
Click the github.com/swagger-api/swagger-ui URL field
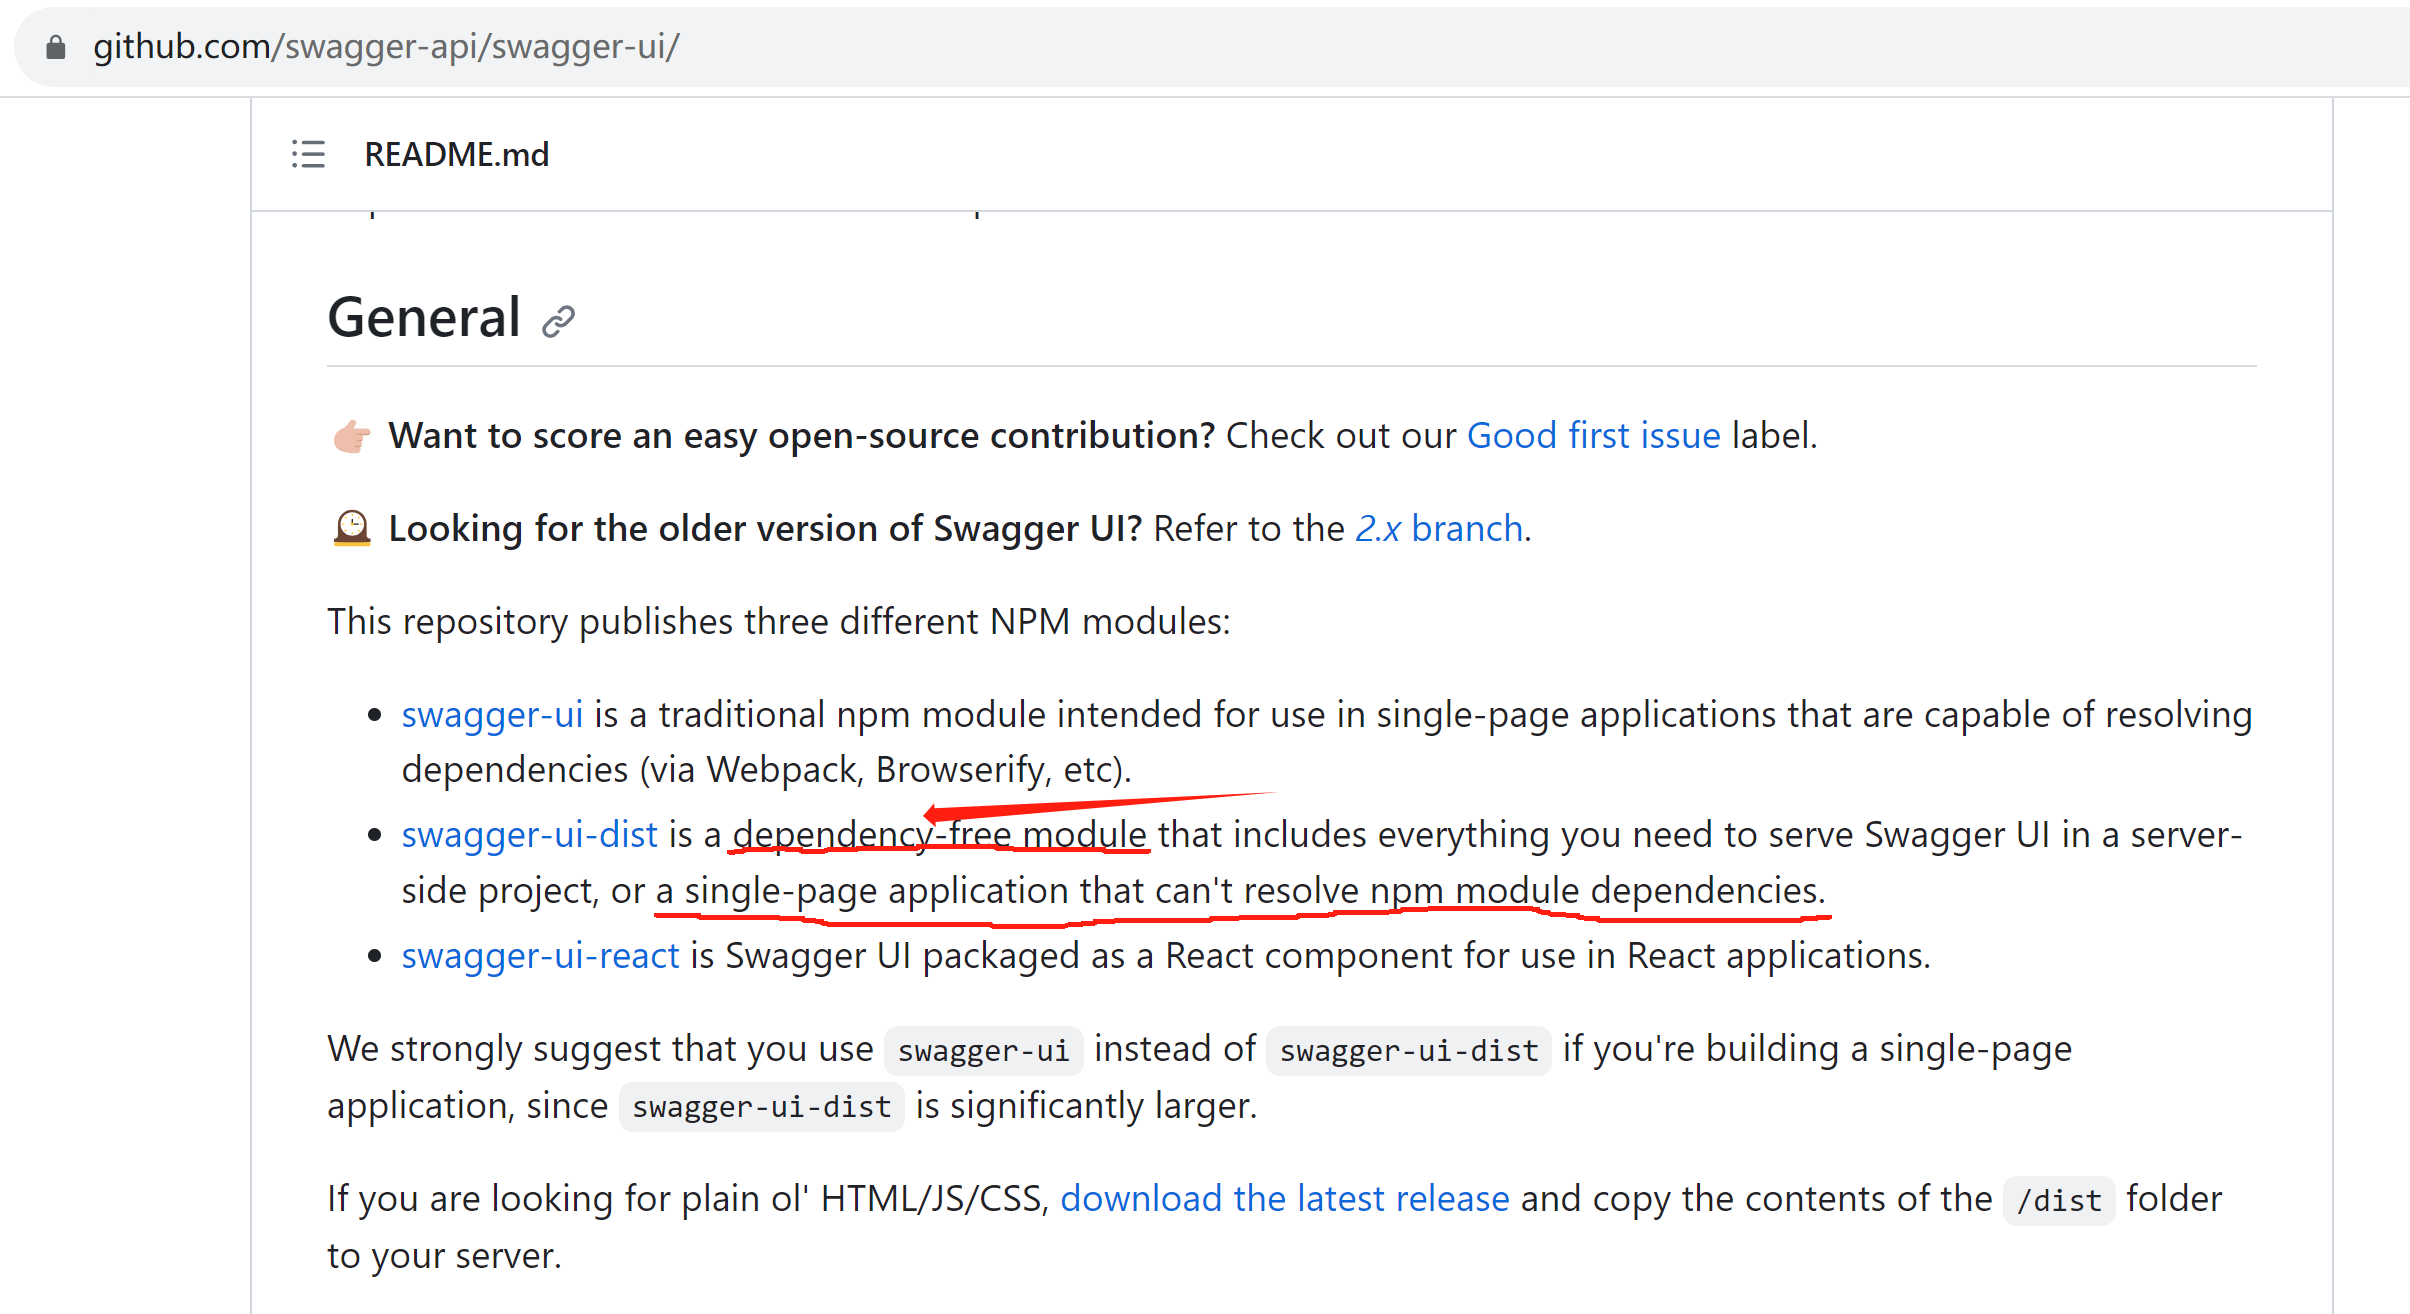tap(1212, 47)
